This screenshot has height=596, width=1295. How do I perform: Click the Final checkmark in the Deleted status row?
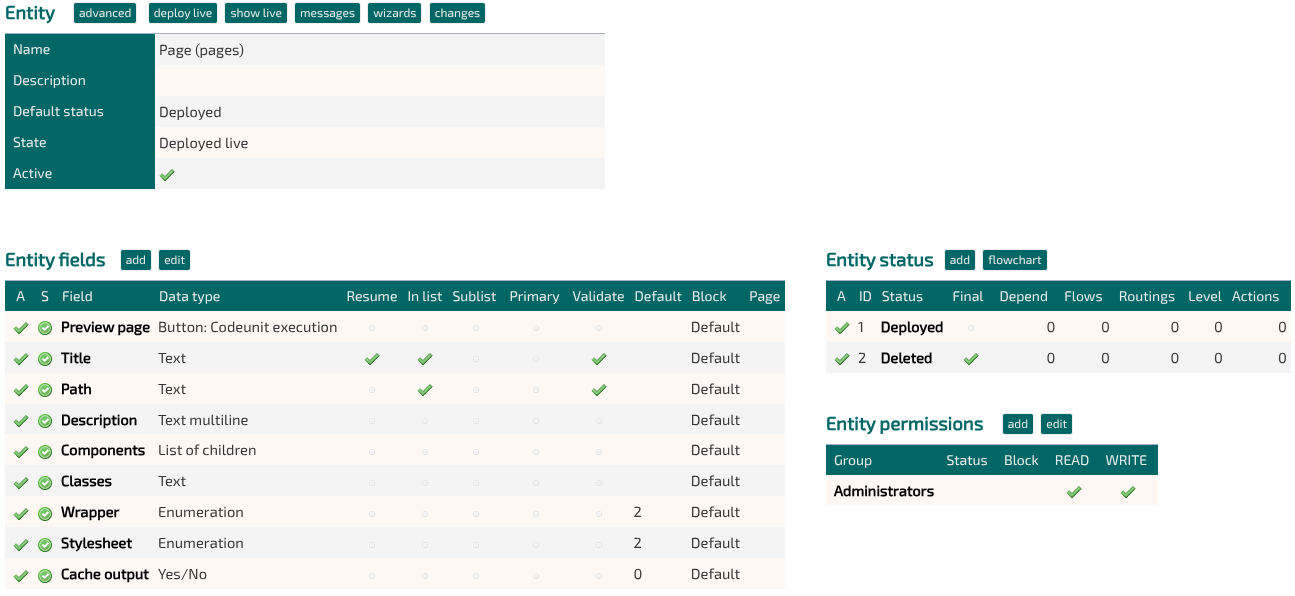[970, 359]
